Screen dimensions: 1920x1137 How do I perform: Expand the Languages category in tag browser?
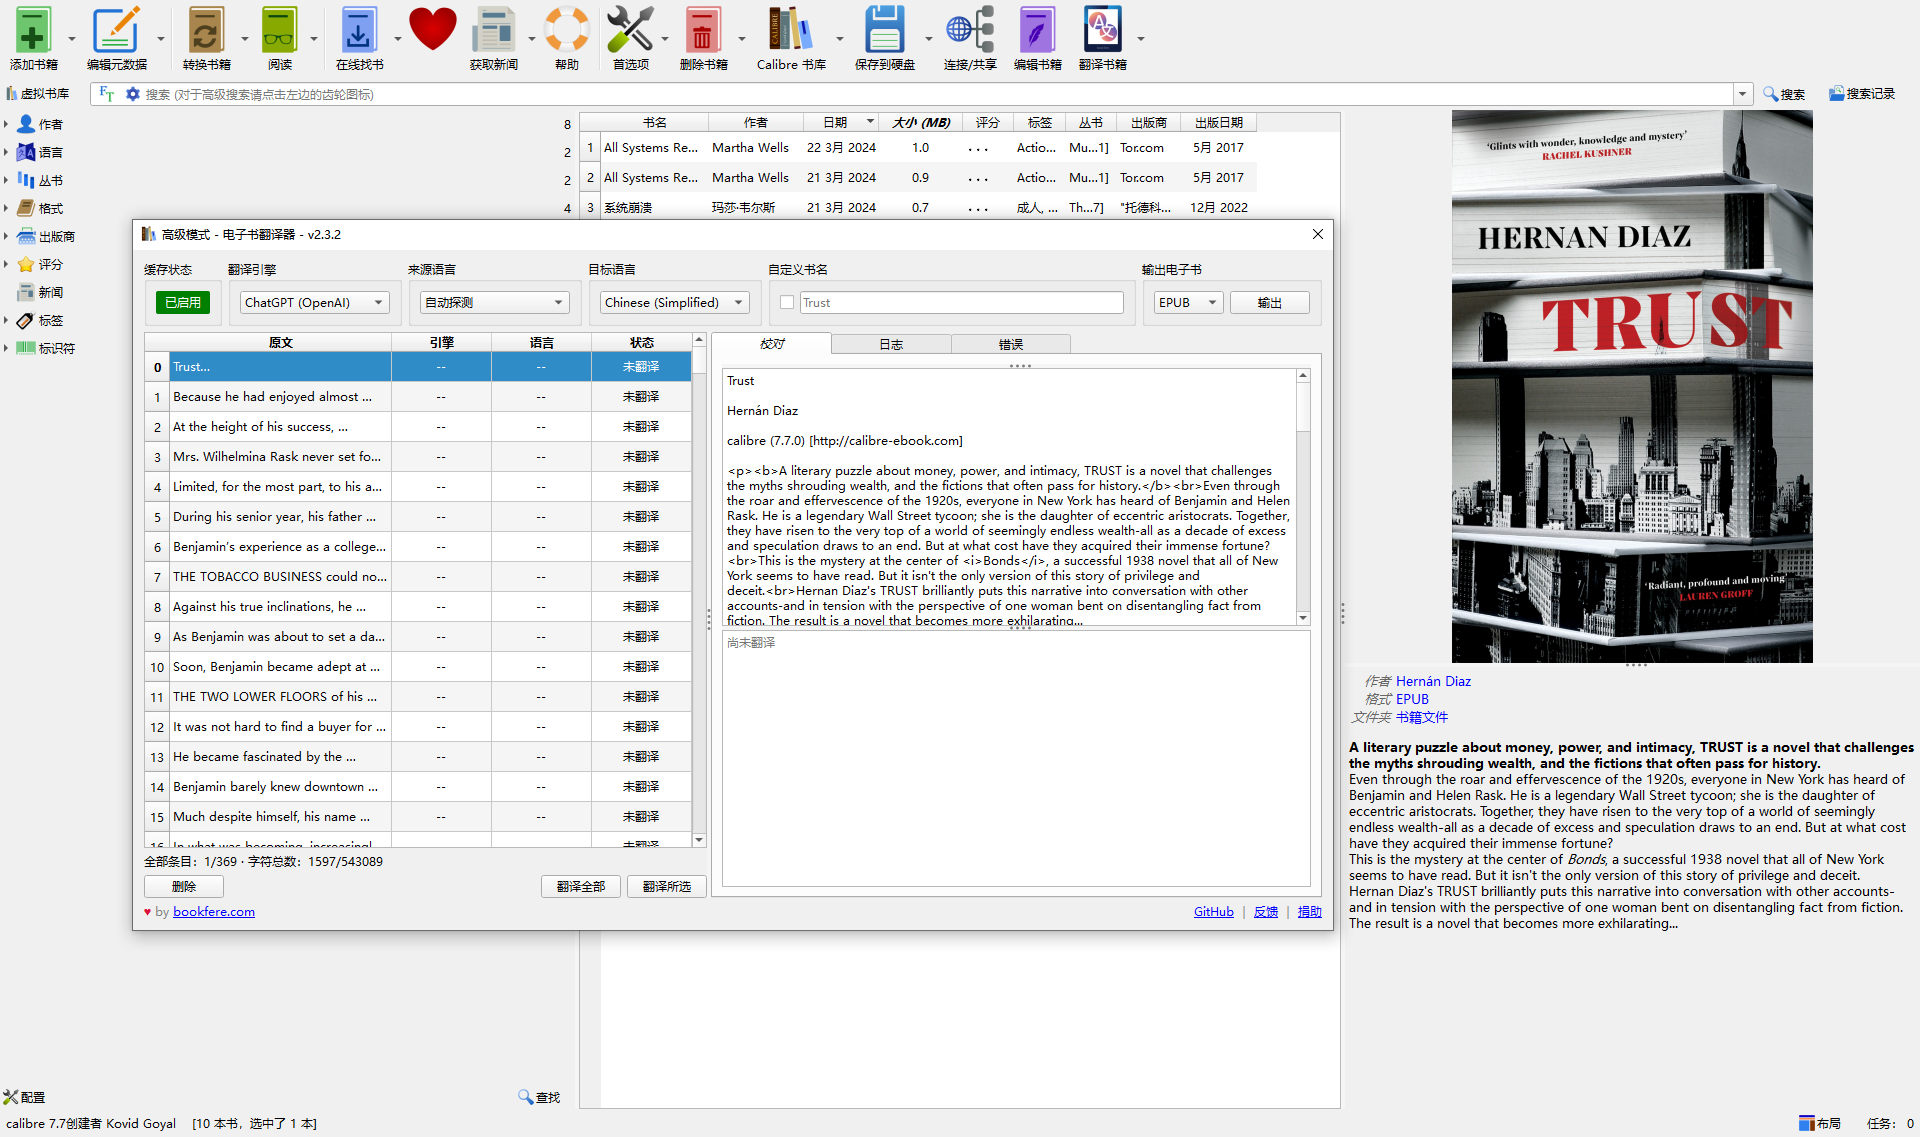pyautogui.click(x=6, y=152)
